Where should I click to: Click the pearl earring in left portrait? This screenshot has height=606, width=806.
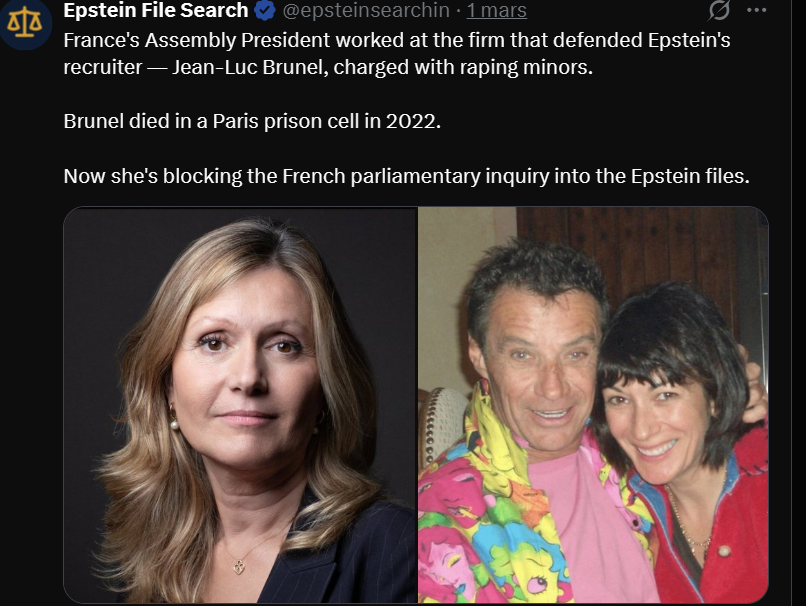point(174,425)
